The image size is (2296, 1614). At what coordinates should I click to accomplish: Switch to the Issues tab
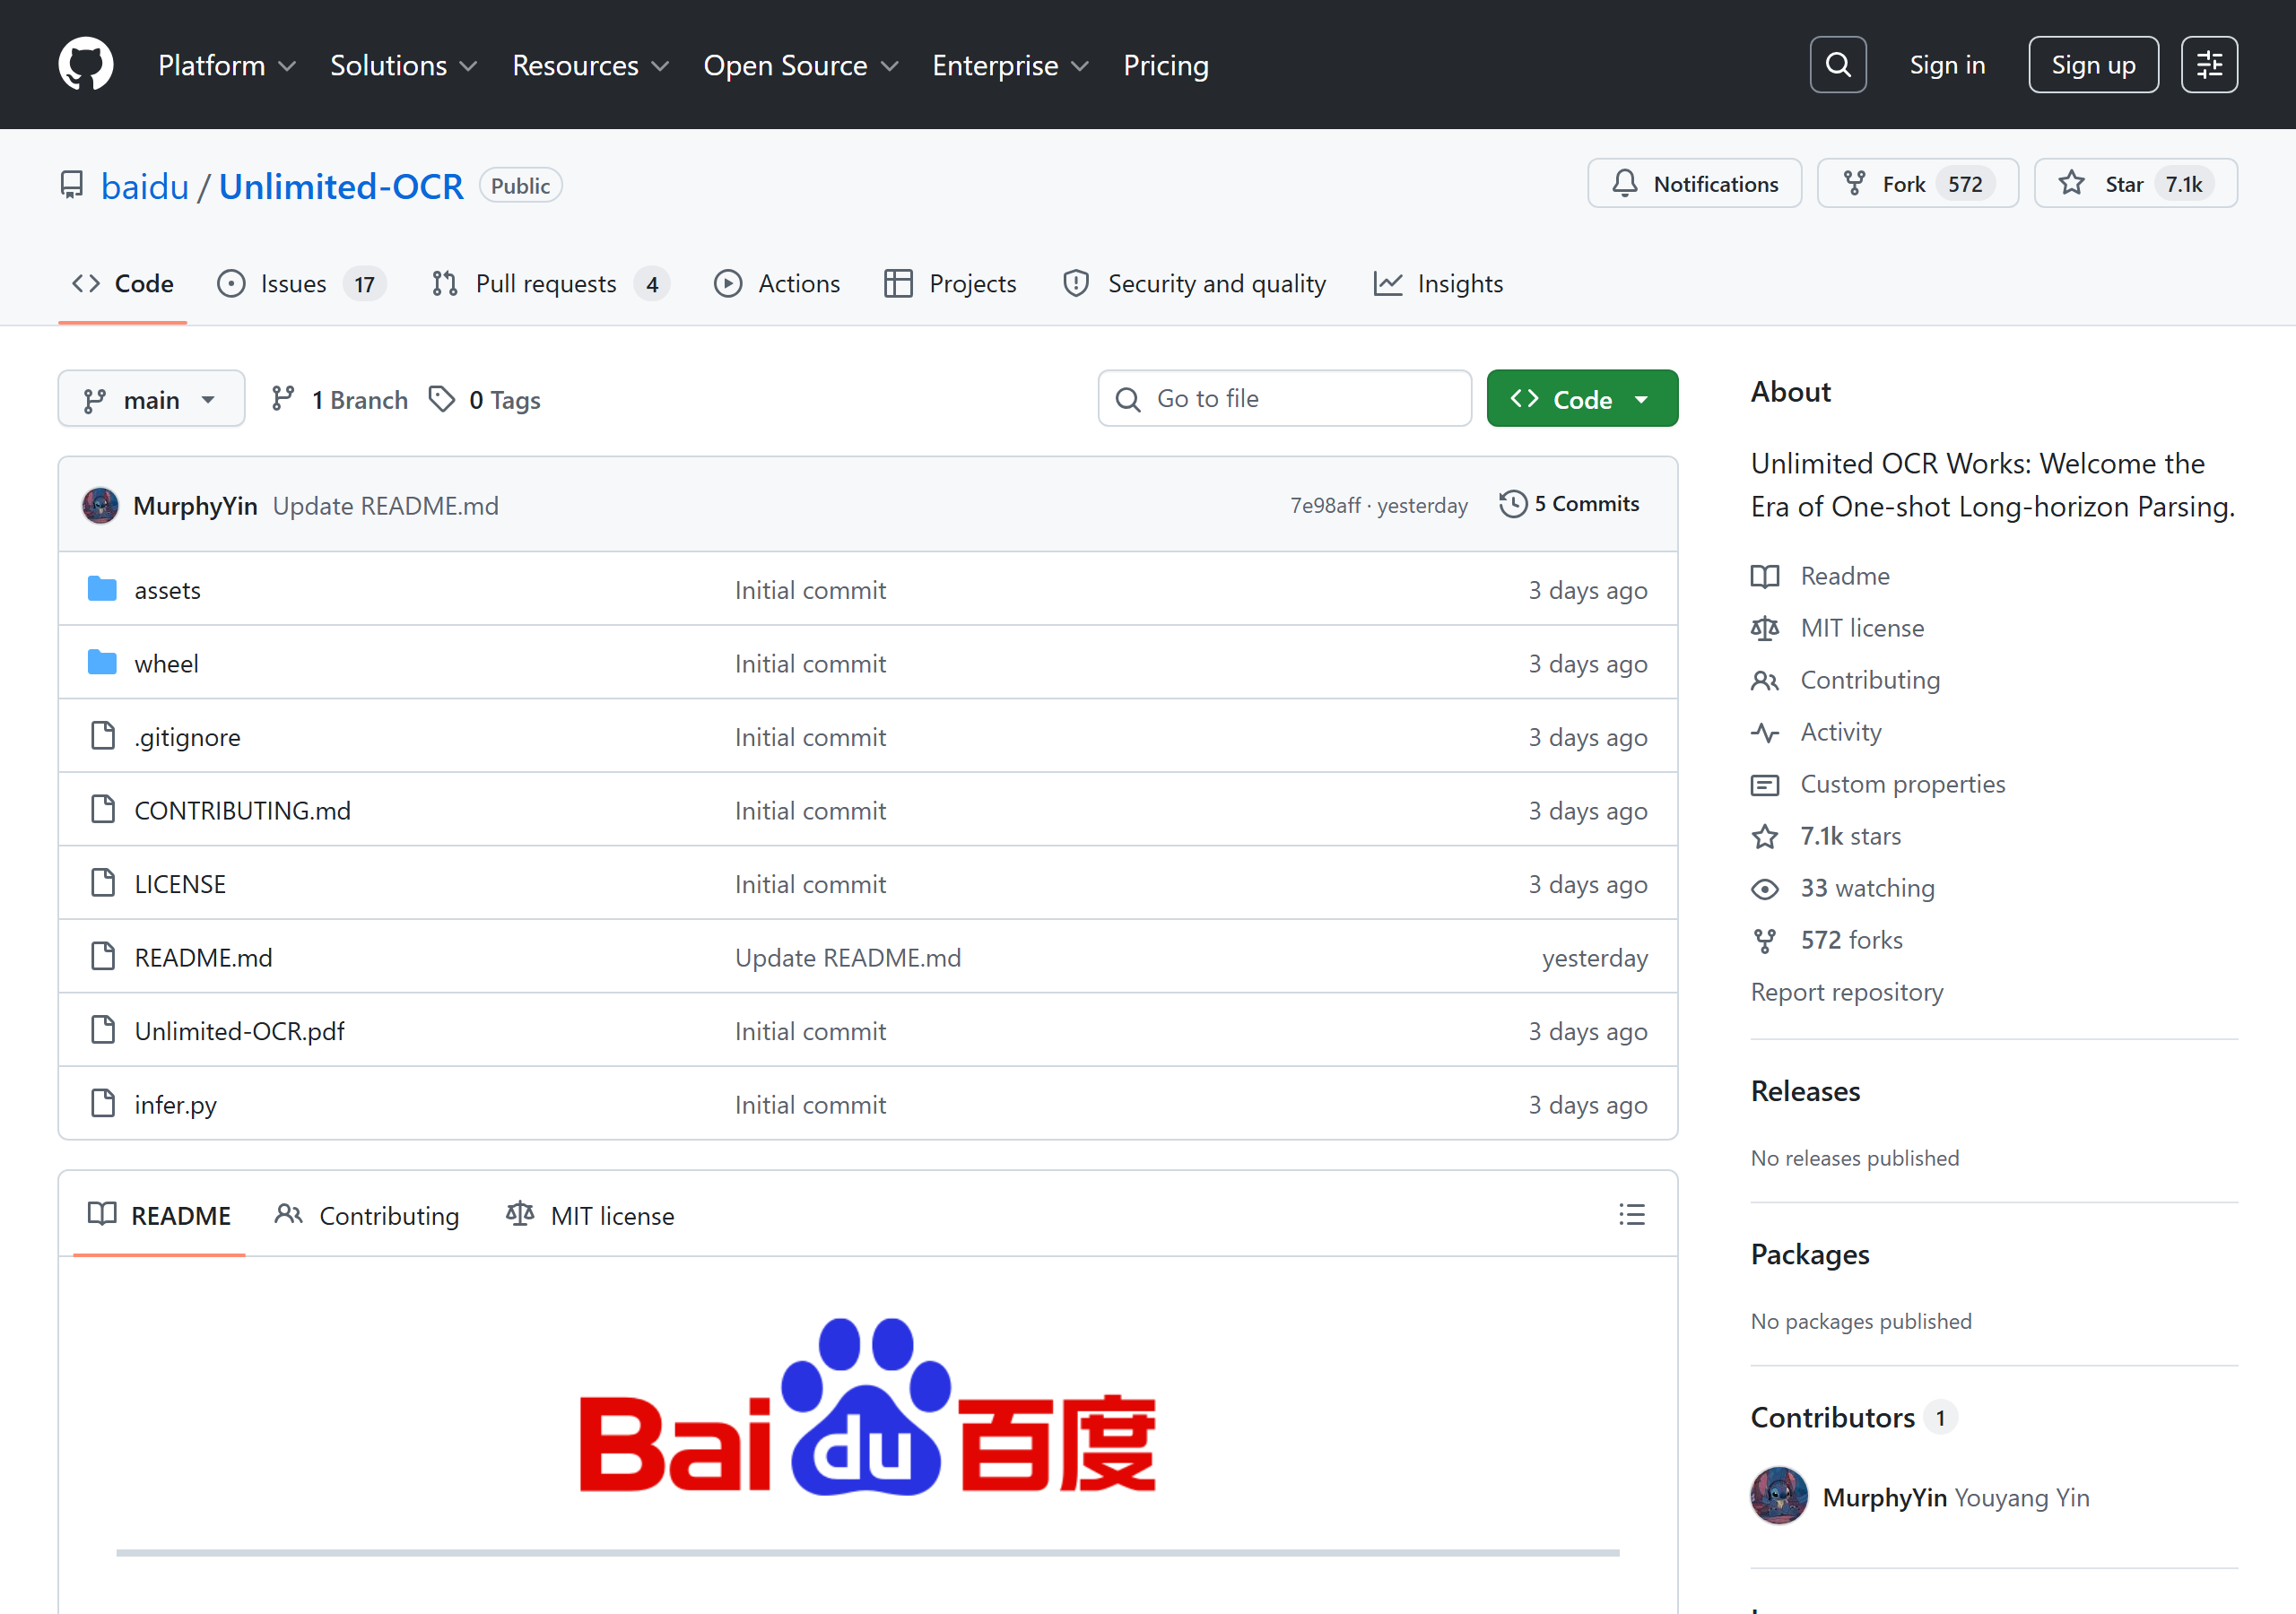pos(301,284)
